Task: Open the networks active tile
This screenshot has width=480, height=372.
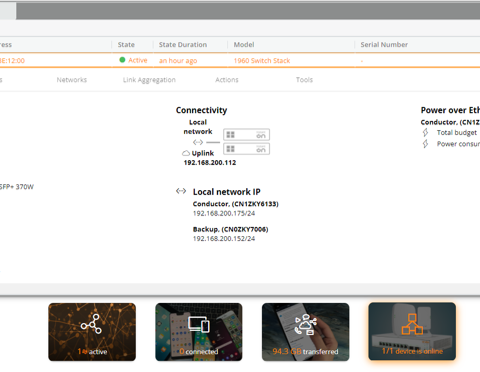Action: coord(92,332)
